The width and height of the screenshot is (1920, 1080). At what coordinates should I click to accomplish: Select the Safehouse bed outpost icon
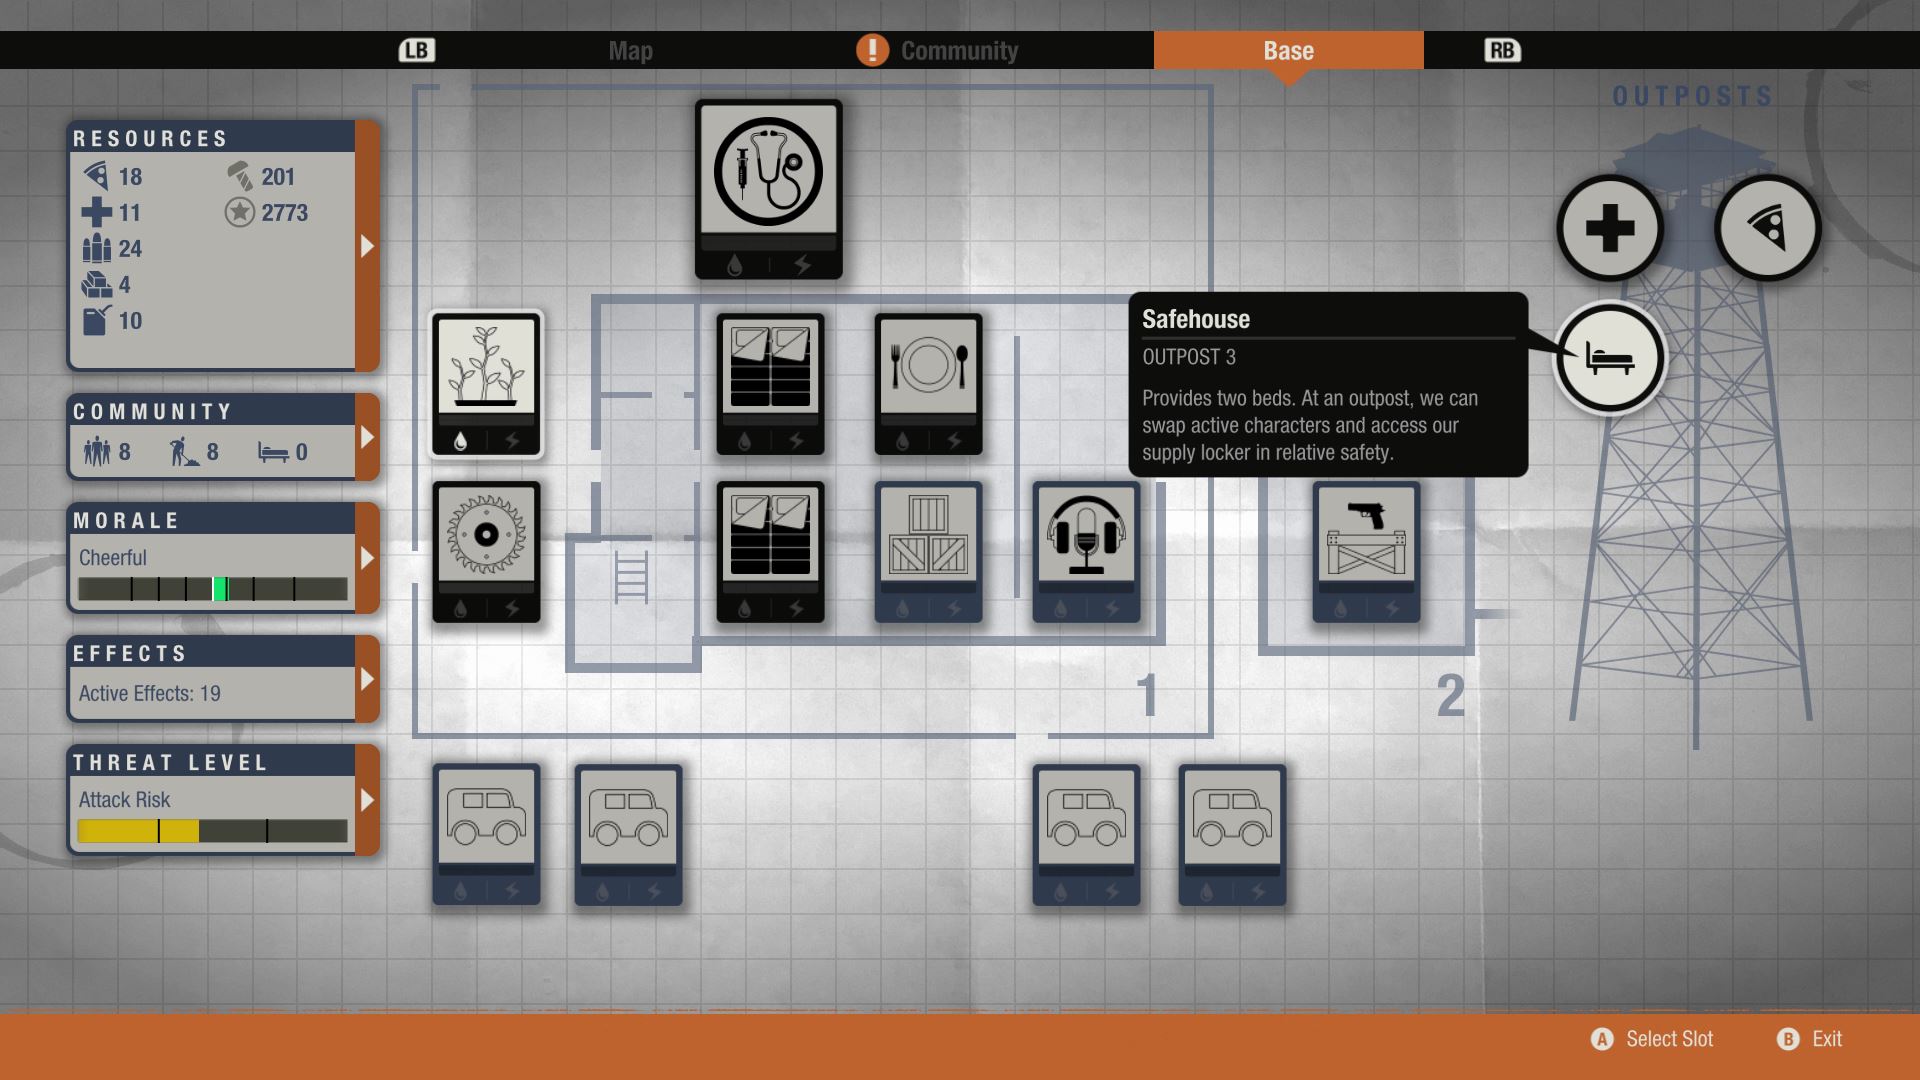[1609, 358]
